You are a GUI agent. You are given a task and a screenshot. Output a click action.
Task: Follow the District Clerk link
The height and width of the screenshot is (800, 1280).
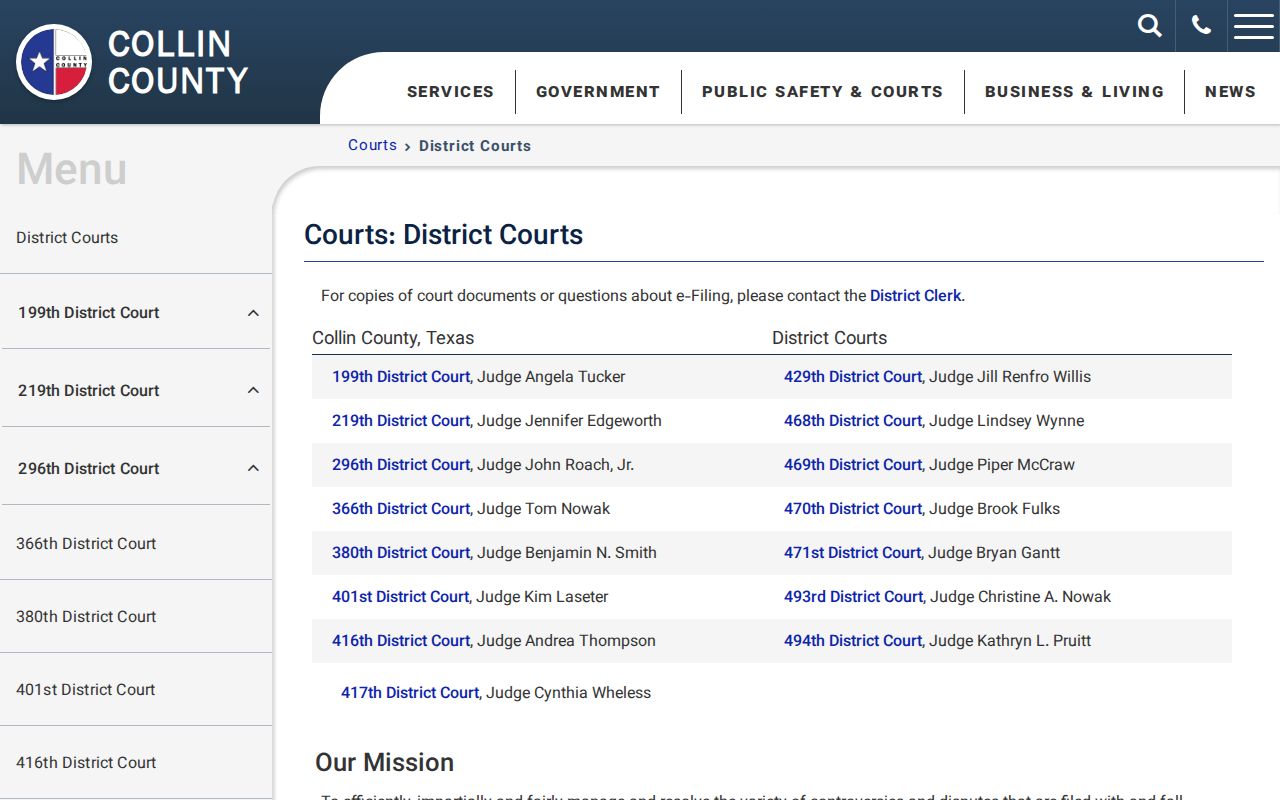pyautogui.click(x=915, y=296)
